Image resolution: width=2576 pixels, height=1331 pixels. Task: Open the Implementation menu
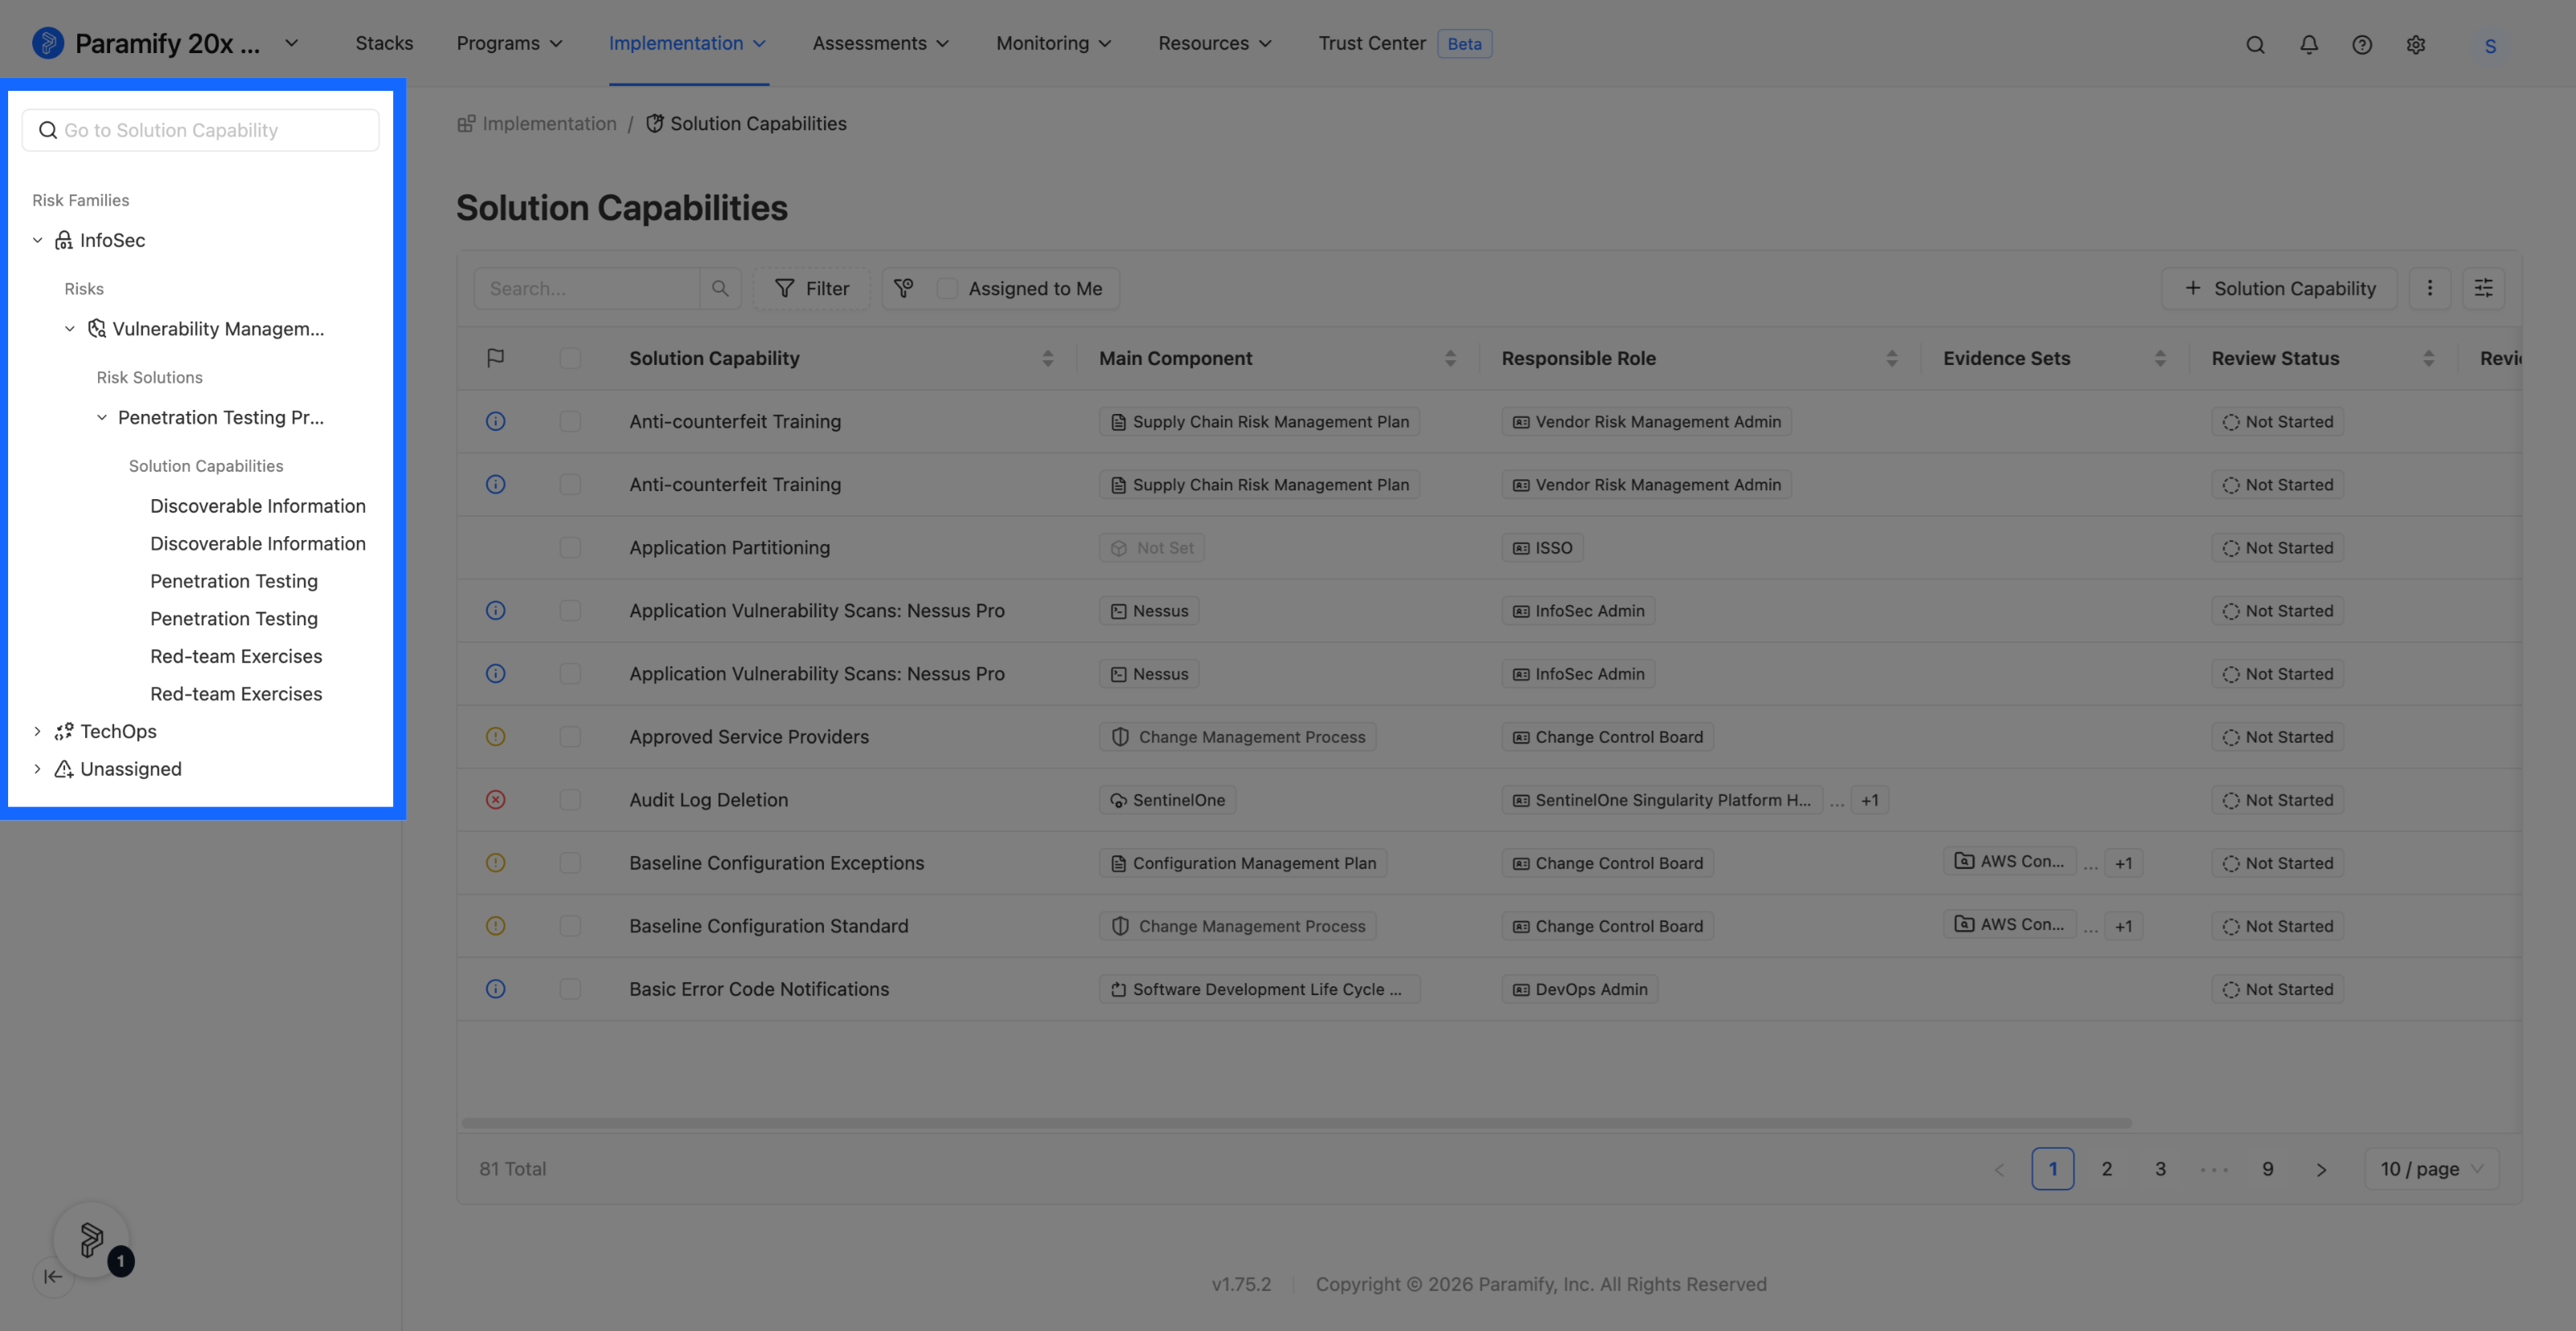[x=688, y=43]
